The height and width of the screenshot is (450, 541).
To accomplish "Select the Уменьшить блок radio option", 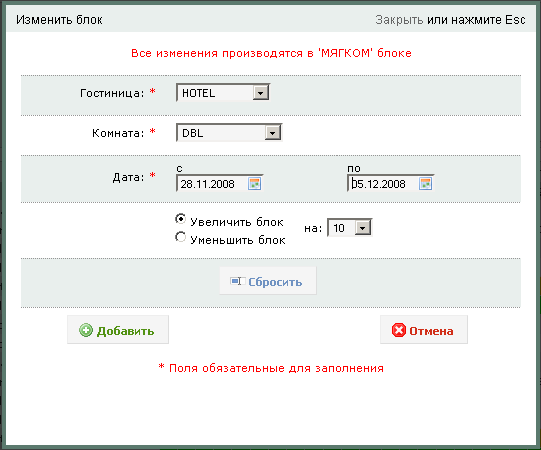I will pyautogui.click(x=180, y=237).
